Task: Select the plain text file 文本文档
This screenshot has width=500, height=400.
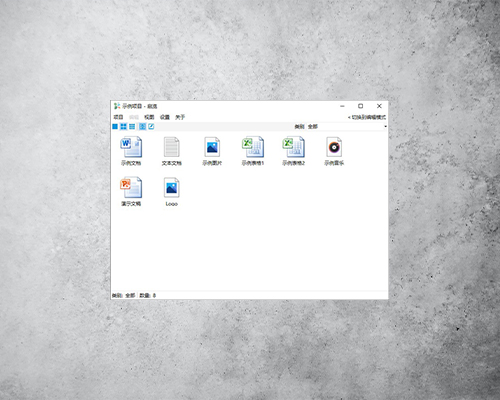Action: (x=172, y=151)
